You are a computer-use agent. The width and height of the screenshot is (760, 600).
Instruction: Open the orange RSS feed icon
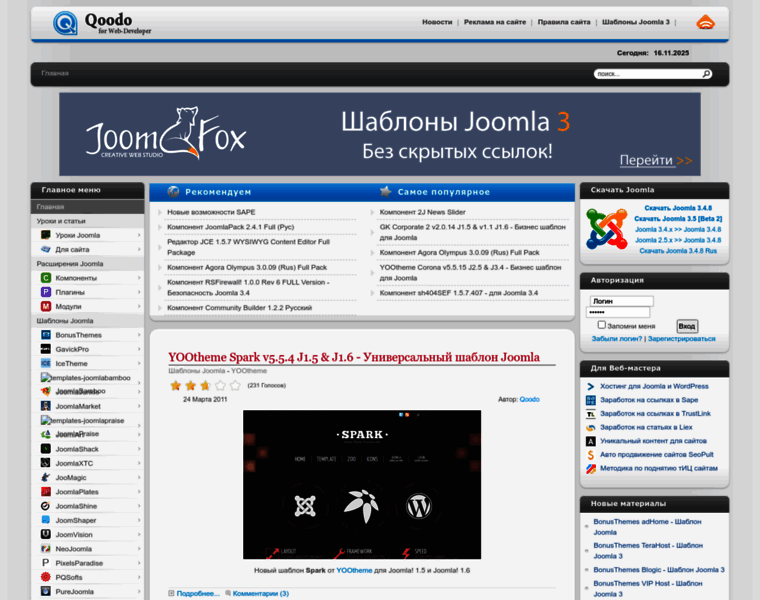(x=705, y=22)
